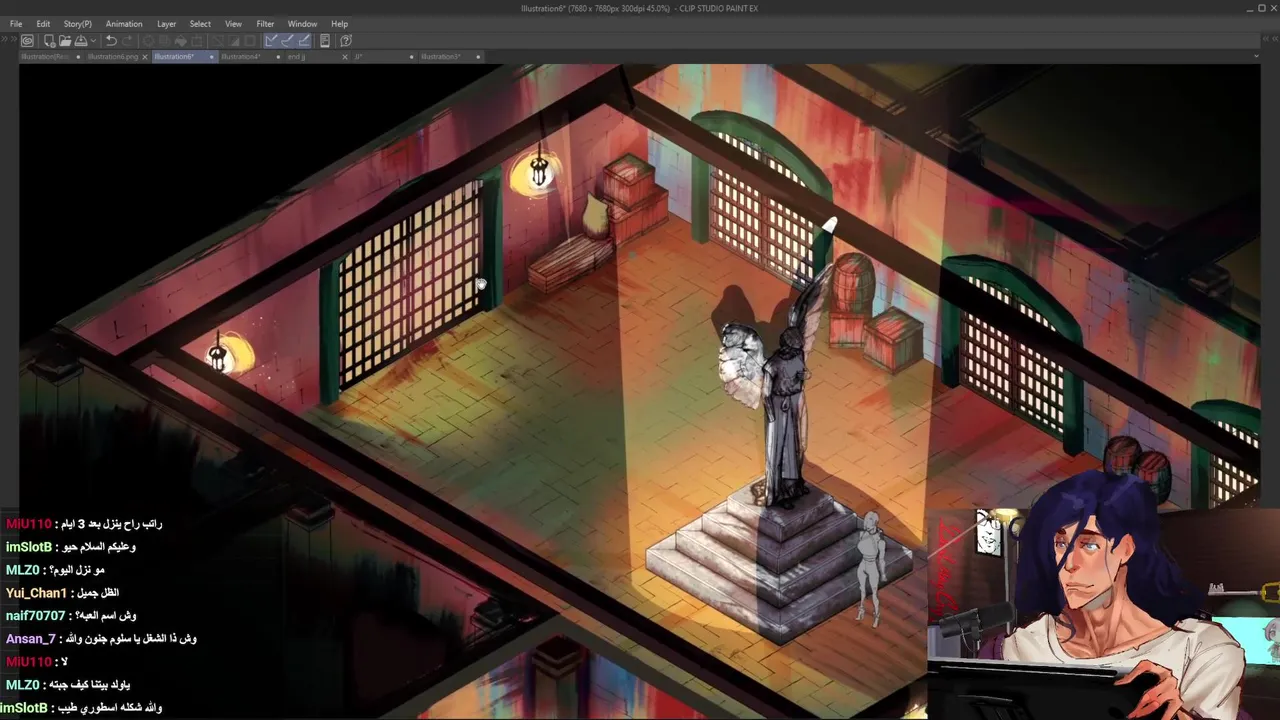
Task: Create a new document via New icon
Action: (x=49, y=41)
